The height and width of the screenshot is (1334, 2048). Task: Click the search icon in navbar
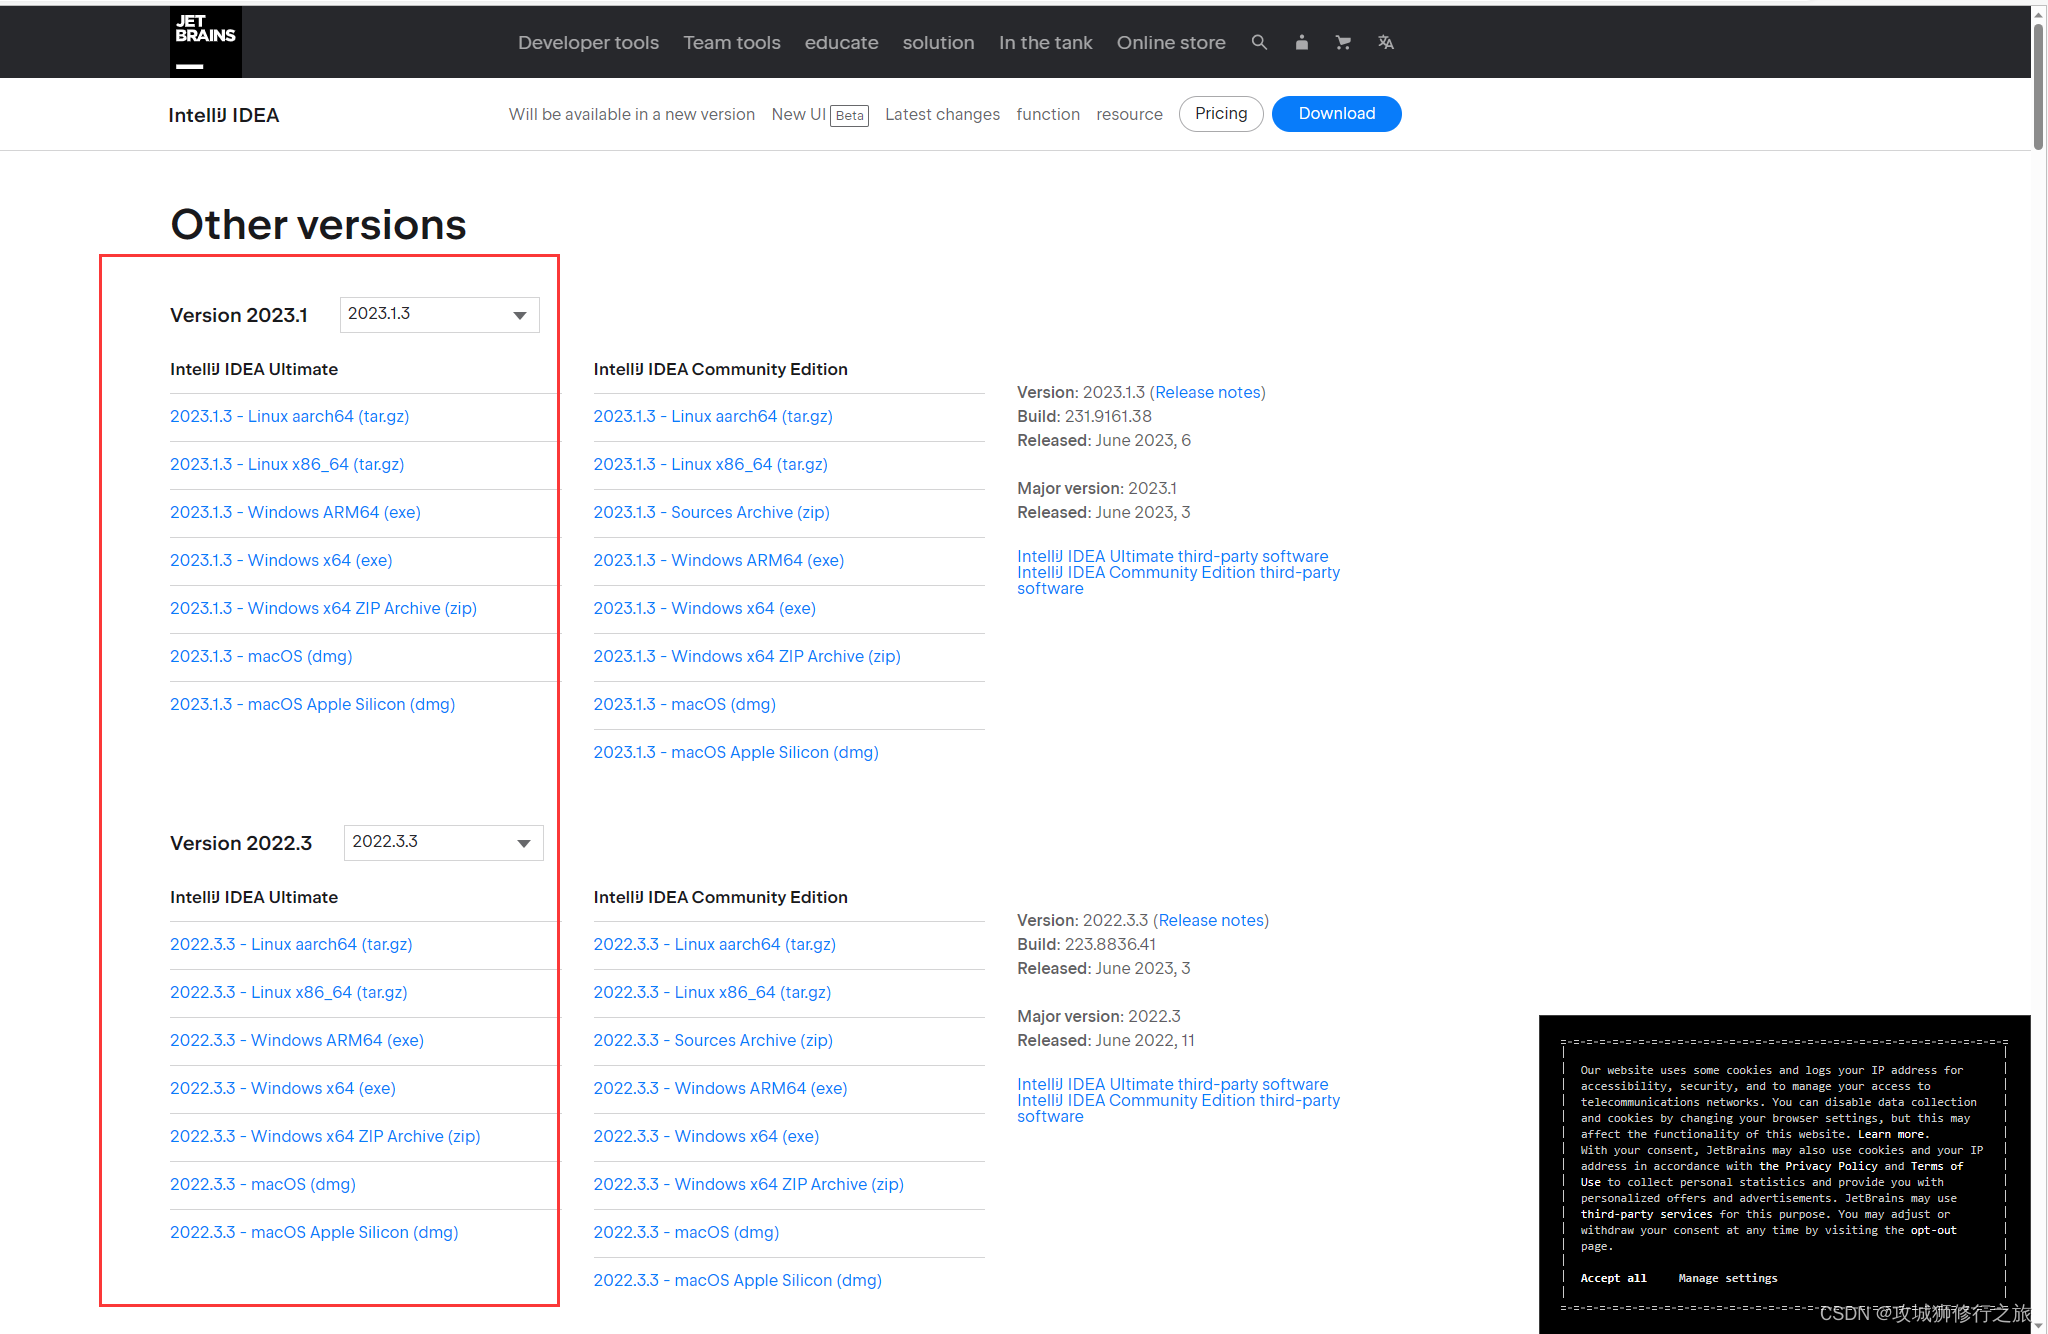click(1258, 42)
